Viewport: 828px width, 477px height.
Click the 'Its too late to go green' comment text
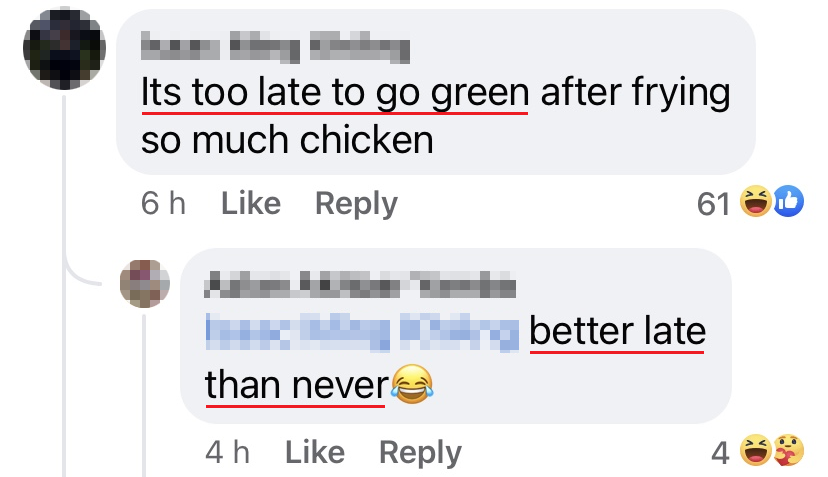coord(335,92)
